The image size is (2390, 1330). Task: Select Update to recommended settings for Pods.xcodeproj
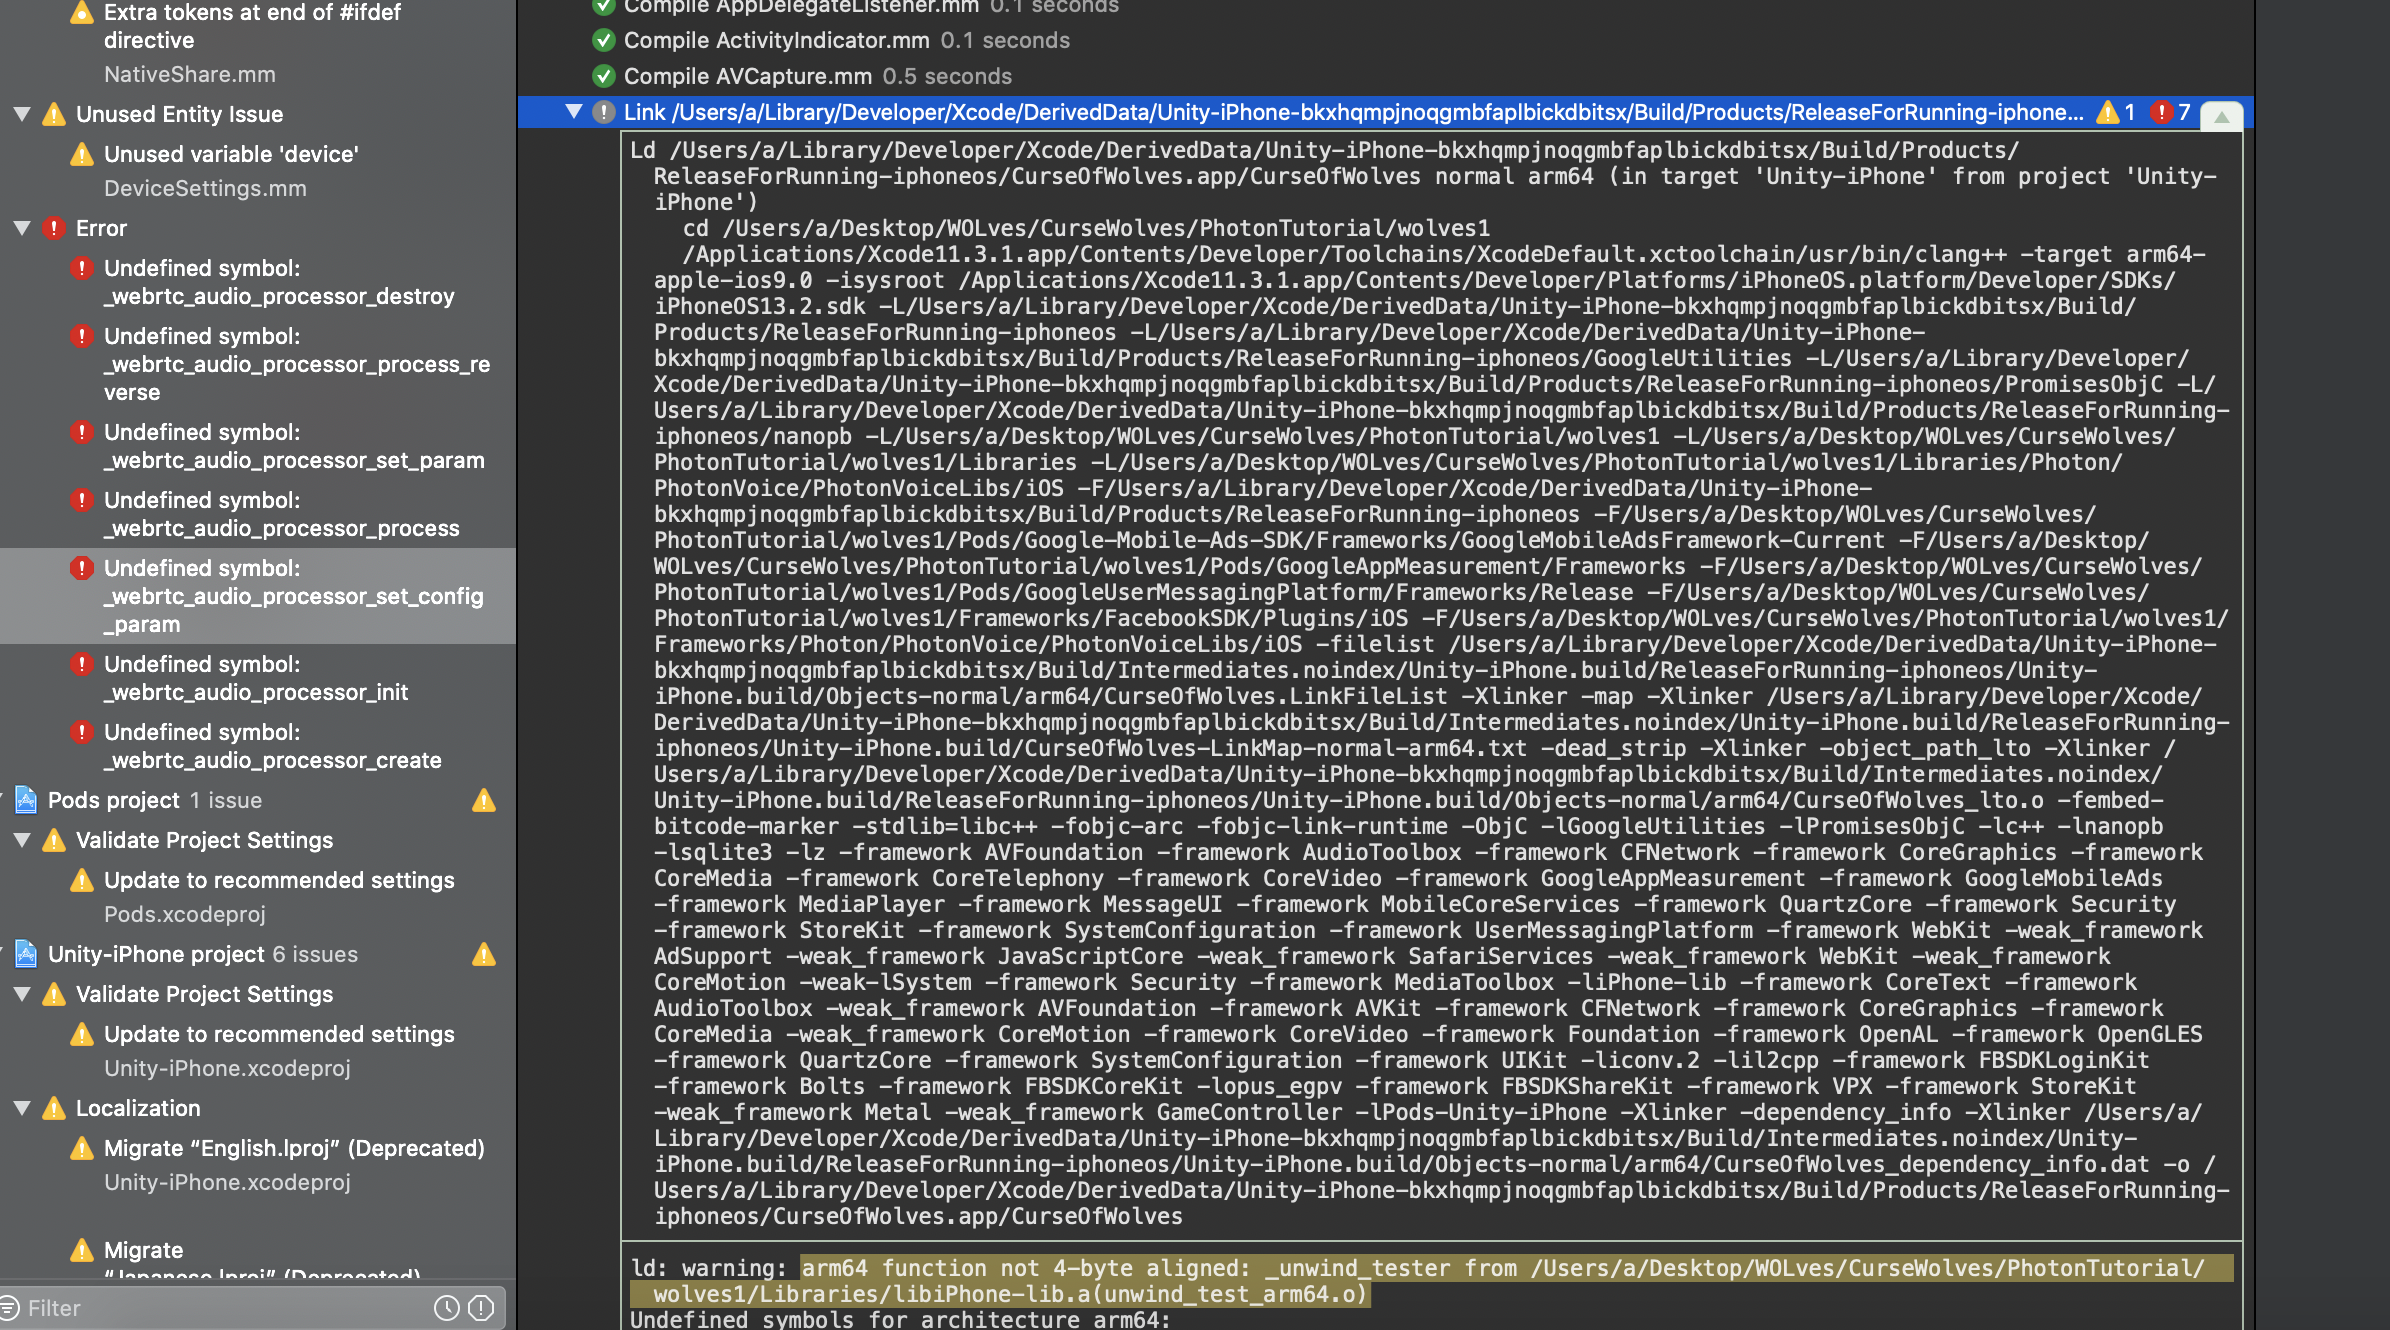[x=279, y=880]
